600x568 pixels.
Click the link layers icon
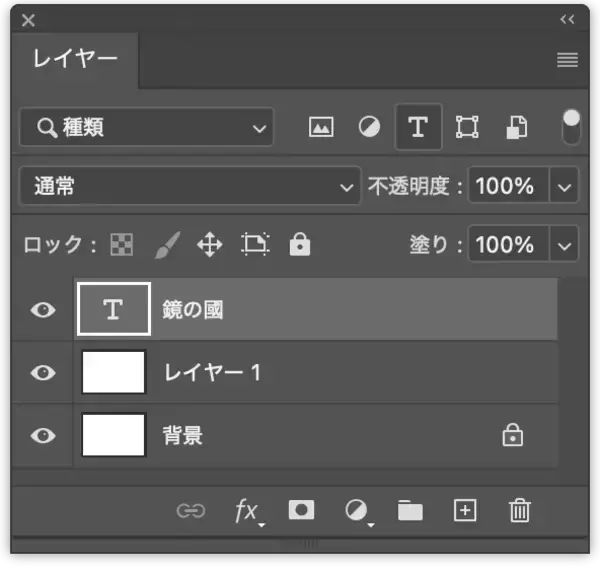191,511
